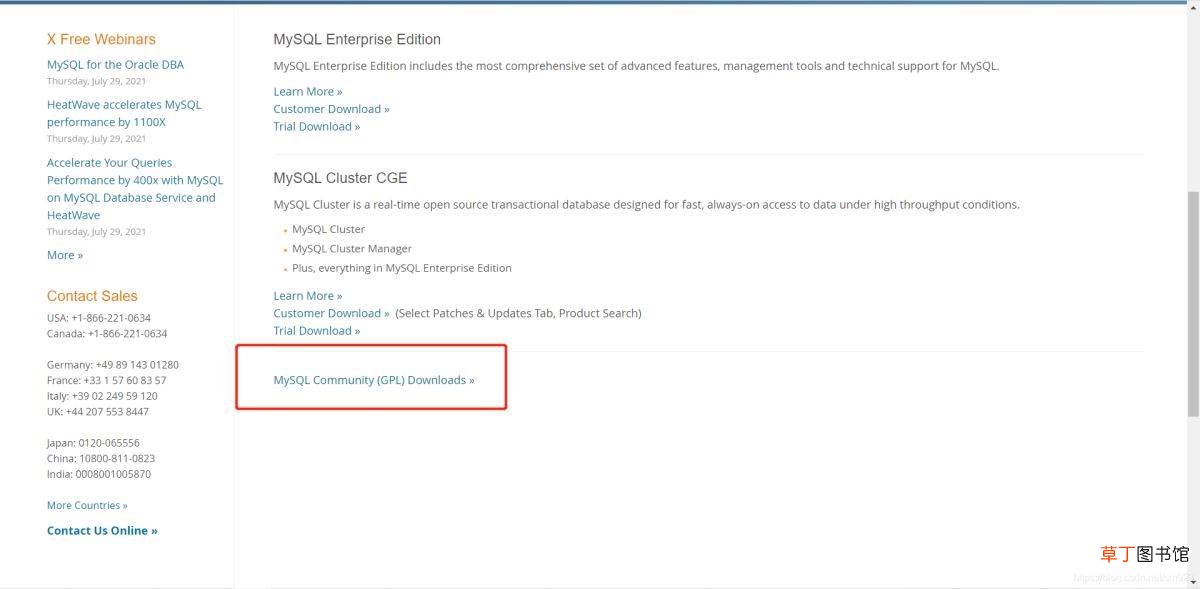
Task: Click '(Select Patches & Updates Tab, Product Search)' note
Action: (518, 313)
